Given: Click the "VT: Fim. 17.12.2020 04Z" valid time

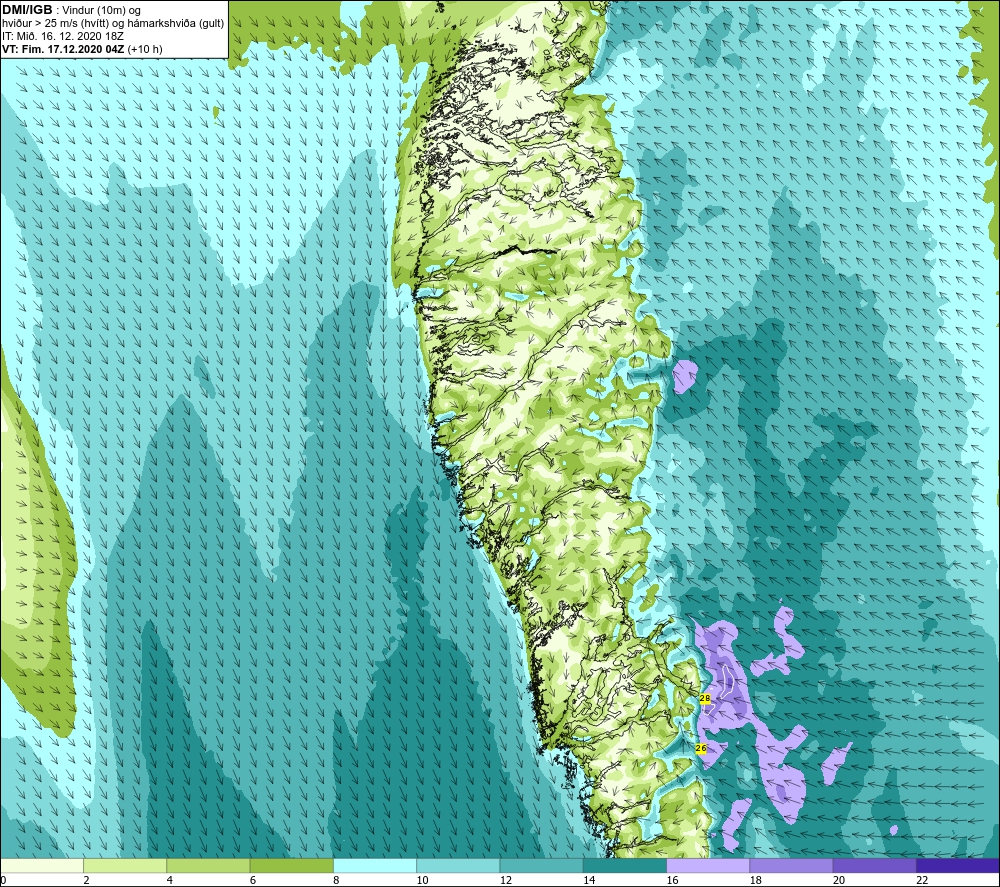Looking at the screenshot, I should (63, 49).
